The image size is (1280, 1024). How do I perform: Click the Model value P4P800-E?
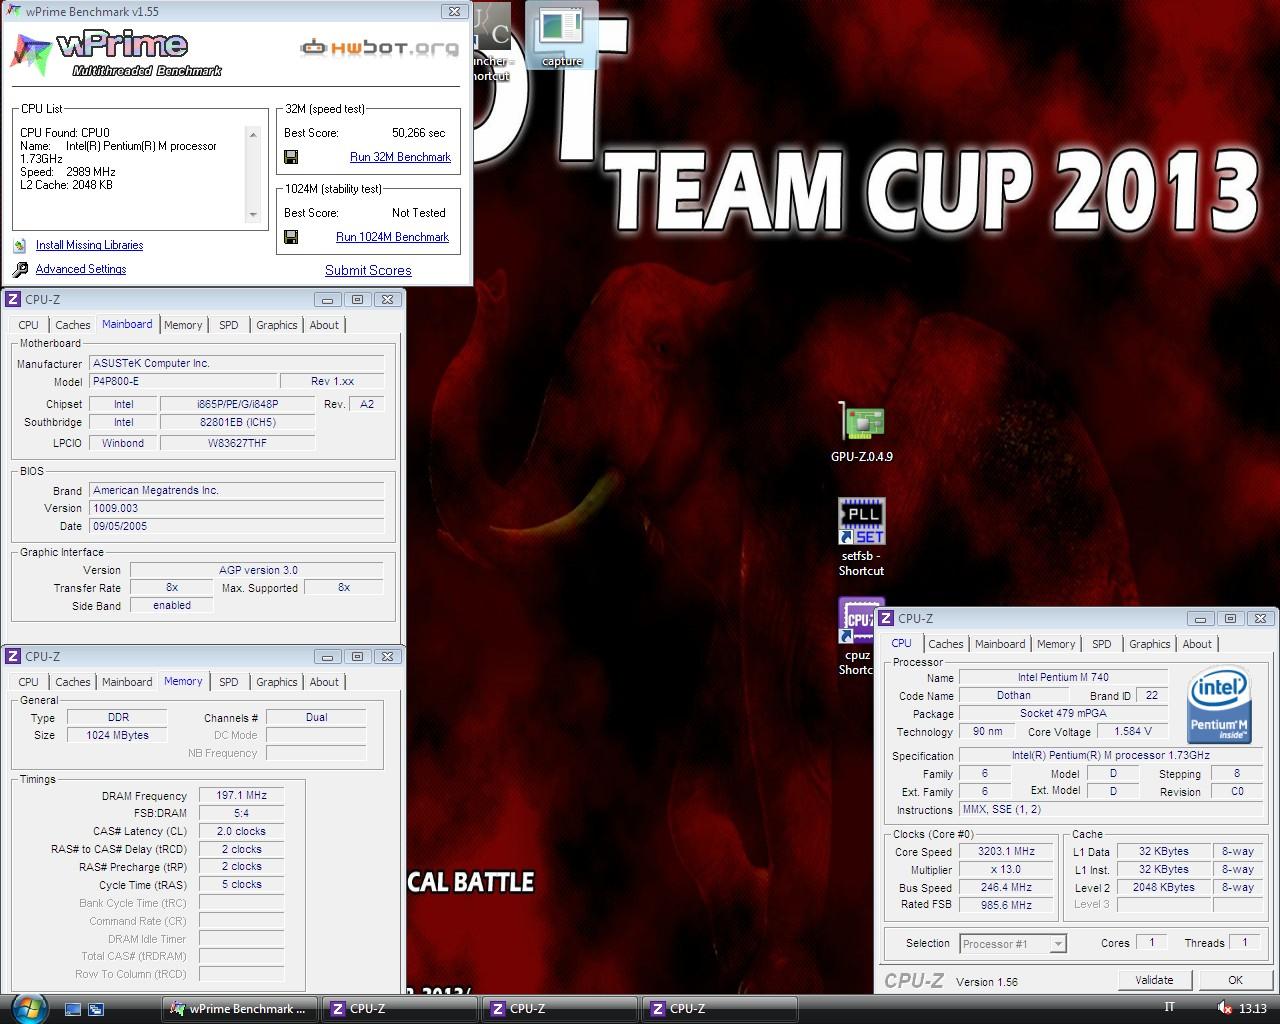pyautogui.click(x=183, y=381)
